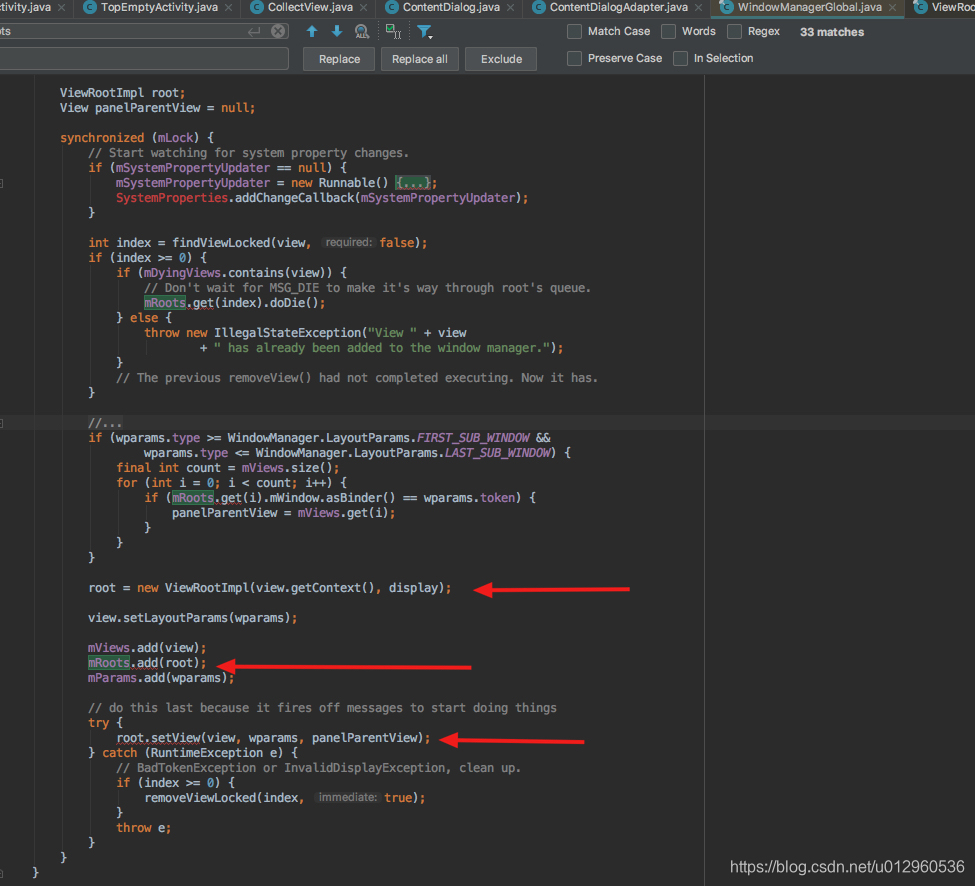
Task: Click the class icon on WindowManagerGlobal.java tab
Action: [726, 7]
